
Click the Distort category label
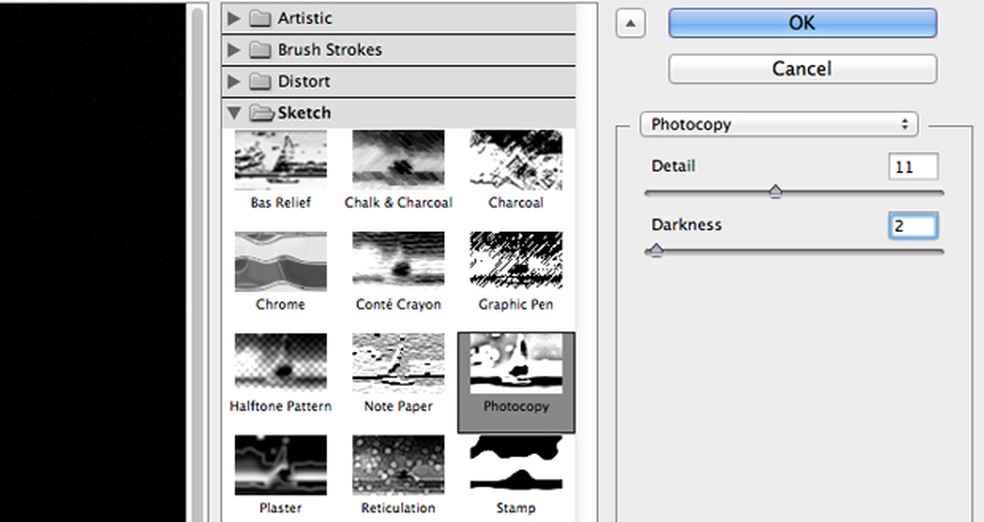pyautogui.click(x=304, y=81)
